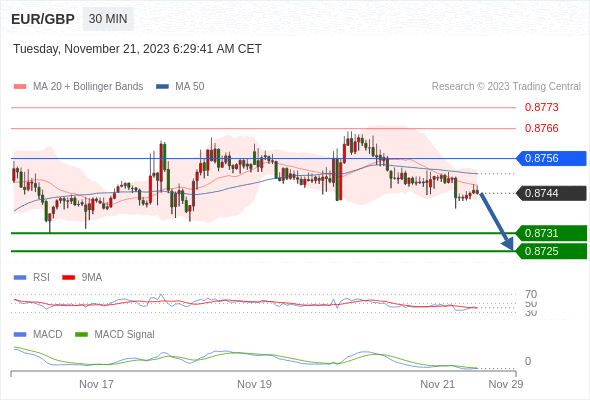Click the blue downward forecast arrow
590x400 pixels.
[x=497, y=221]
